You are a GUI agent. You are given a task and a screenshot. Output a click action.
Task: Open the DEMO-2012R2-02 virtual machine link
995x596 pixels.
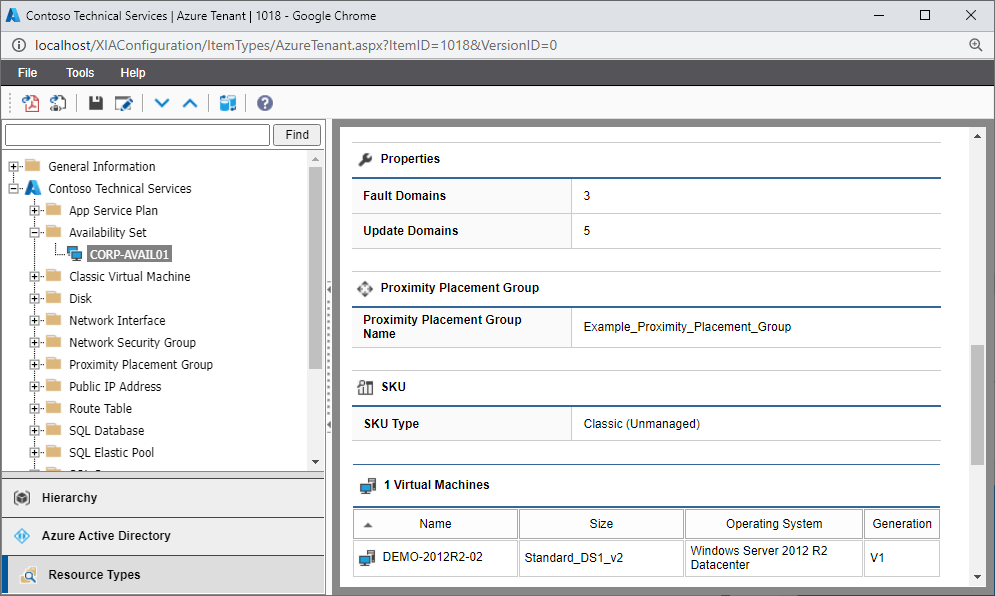(432, 557)
